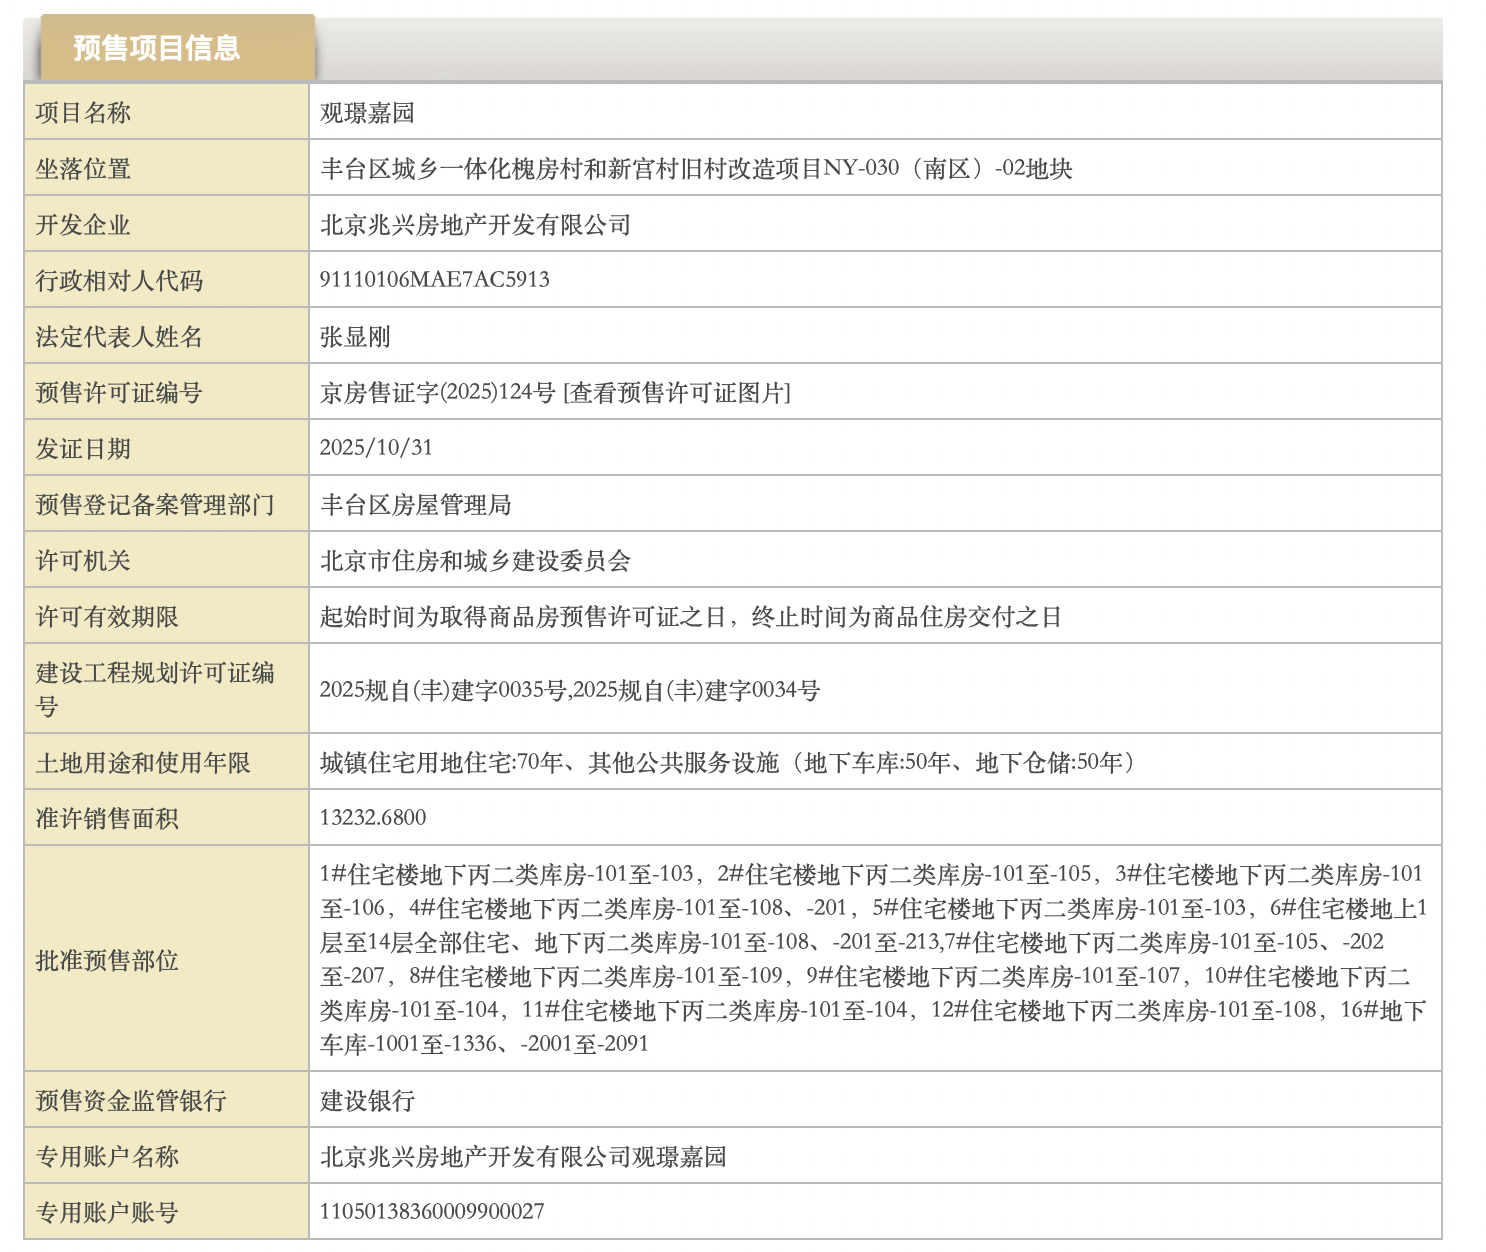Click the approved sales area 13232.6800

coord(373,818)
